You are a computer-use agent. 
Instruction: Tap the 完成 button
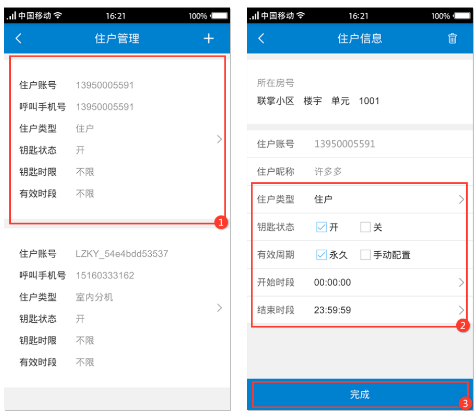360,395
